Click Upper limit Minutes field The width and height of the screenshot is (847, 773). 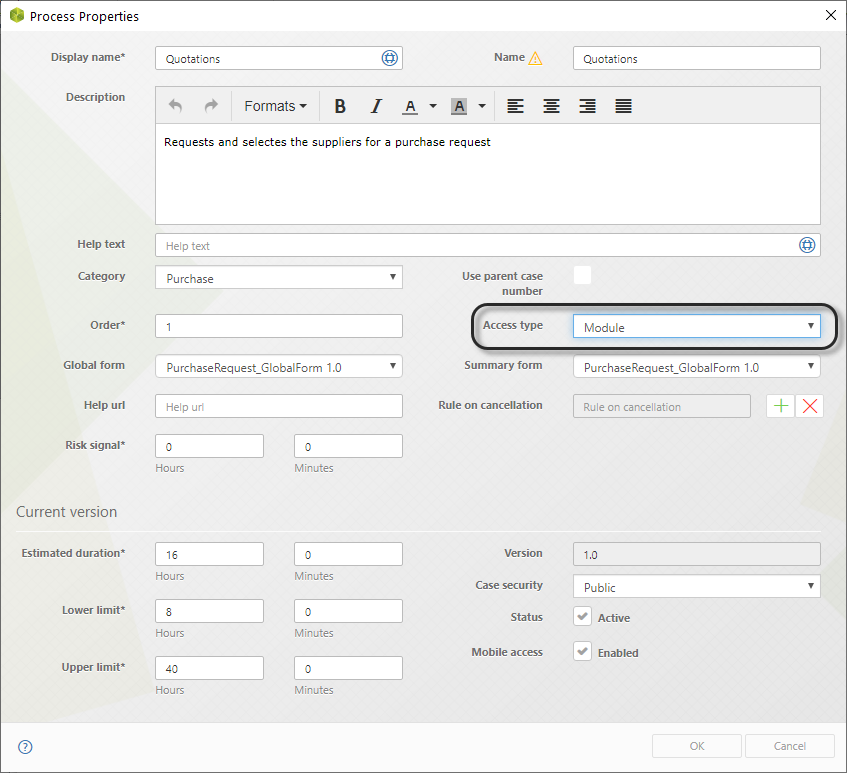348,668
